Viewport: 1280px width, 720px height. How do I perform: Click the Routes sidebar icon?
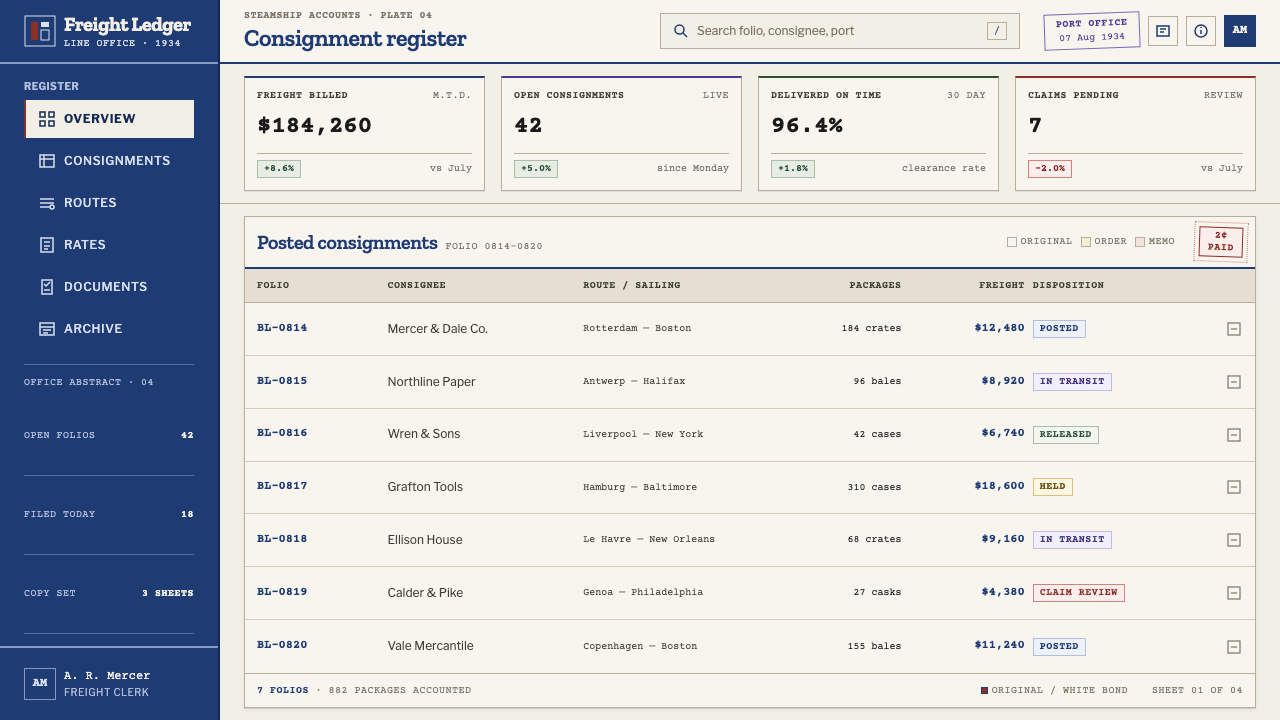(x=47, y=203)
